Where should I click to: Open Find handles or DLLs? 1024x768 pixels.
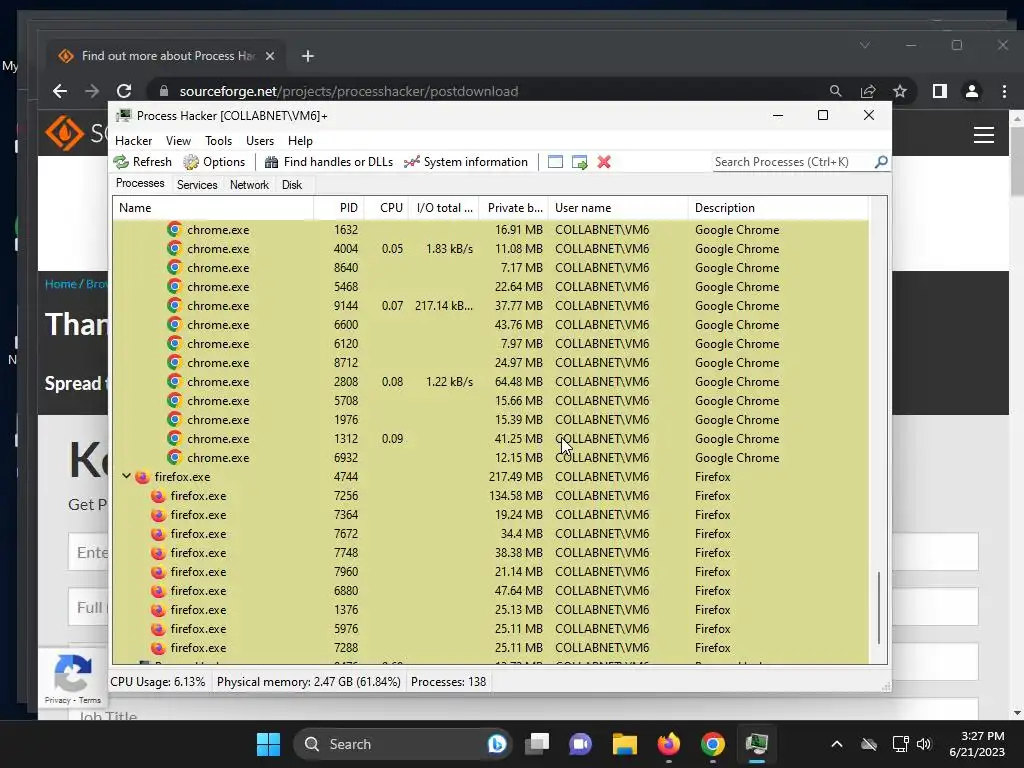pos(328,162)
